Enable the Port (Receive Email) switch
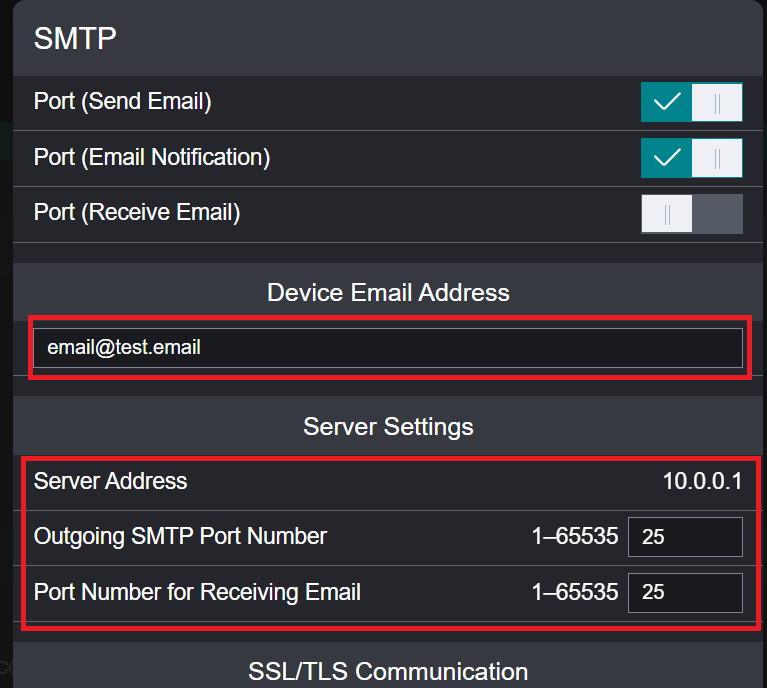This screenshot has width=767, height=688. click(x=691, y=214)
